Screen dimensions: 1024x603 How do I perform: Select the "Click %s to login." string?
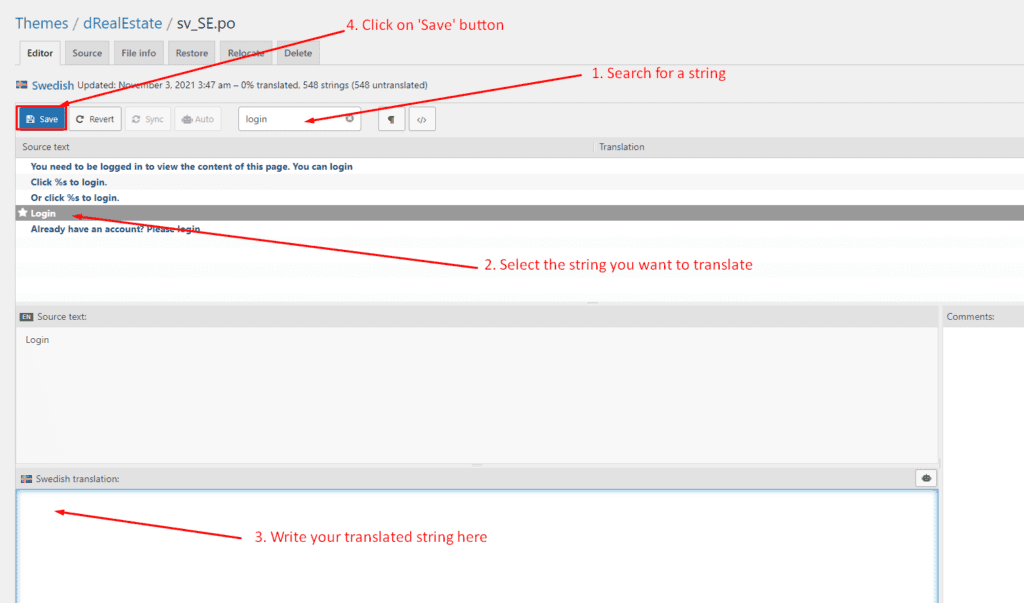click(x=69, y=182)
